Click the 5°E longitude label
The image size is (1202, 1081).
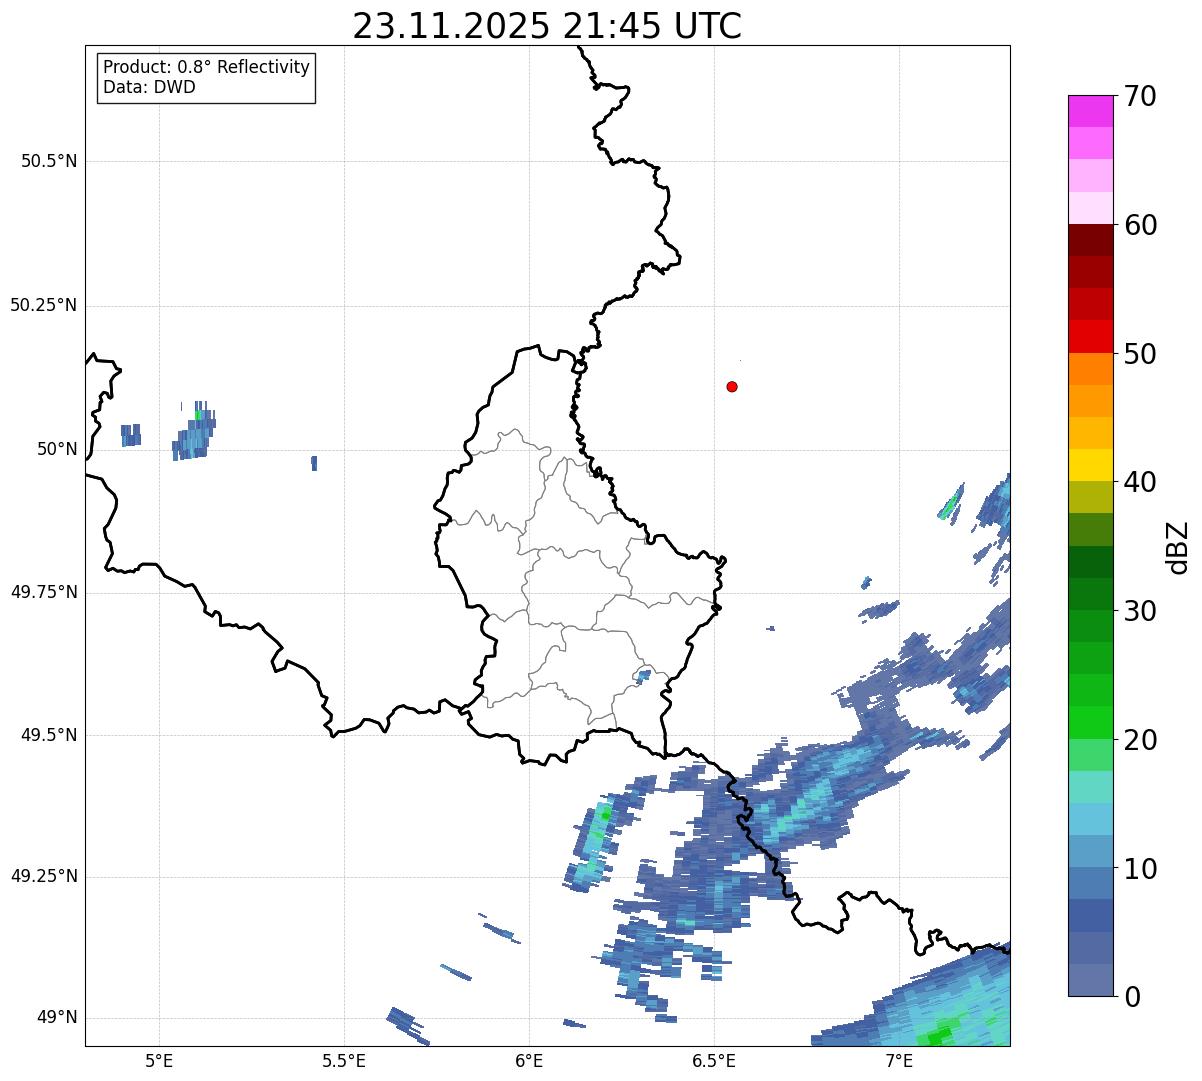click(159, 1060)
